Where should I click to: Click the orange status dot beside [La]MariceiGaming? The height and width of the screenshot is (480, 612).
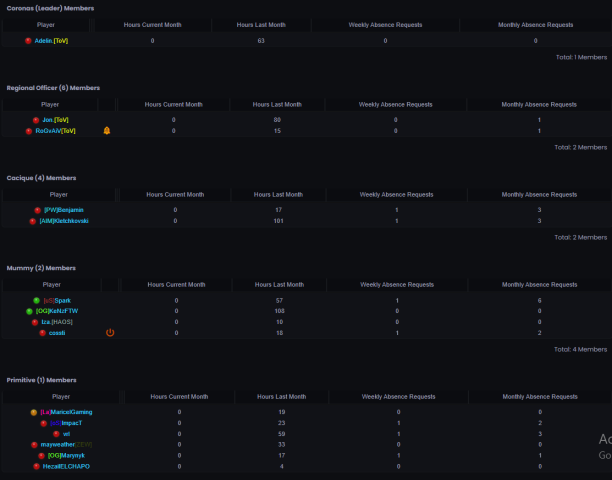[34, 412]
